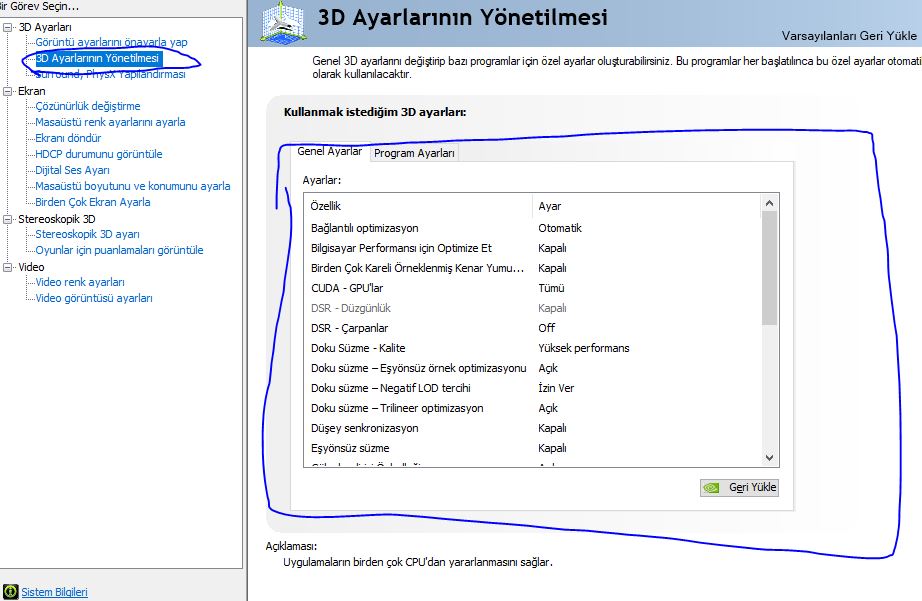Open HDCP durumunu görüntüle

coord(99,154)
